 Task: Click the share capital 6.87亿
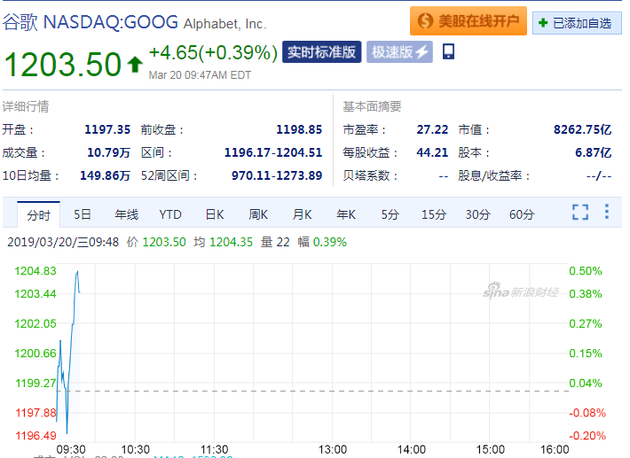click(x=593, y=152)
